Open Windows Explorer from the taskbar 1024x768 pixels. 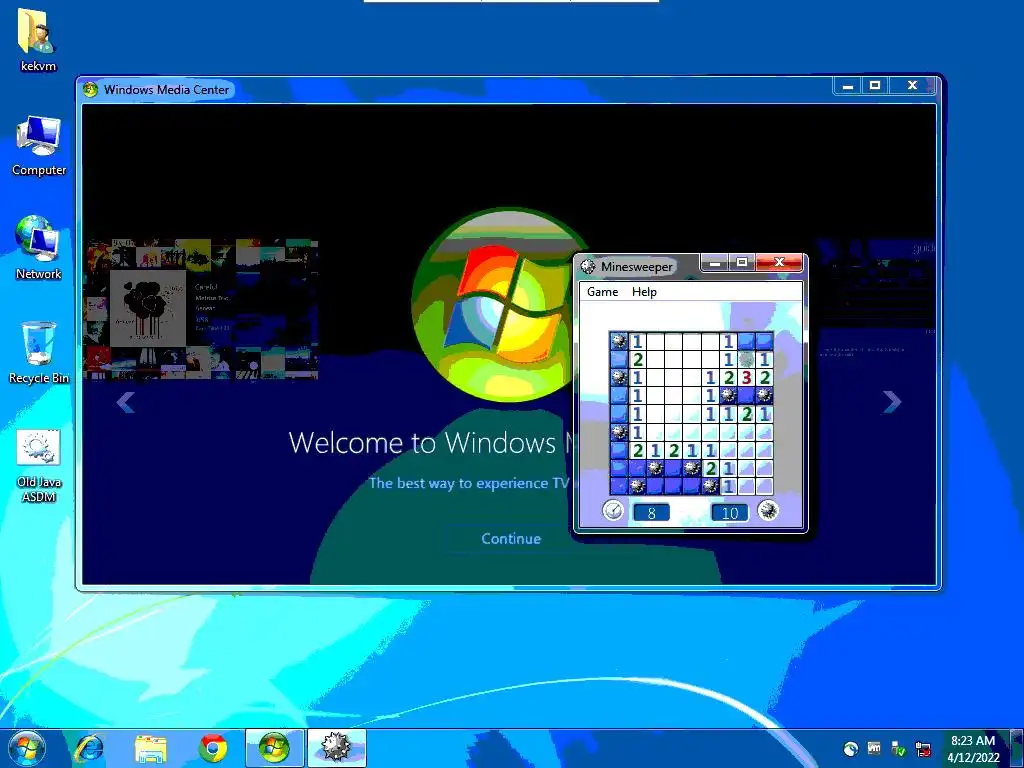[x=151, y=748]
